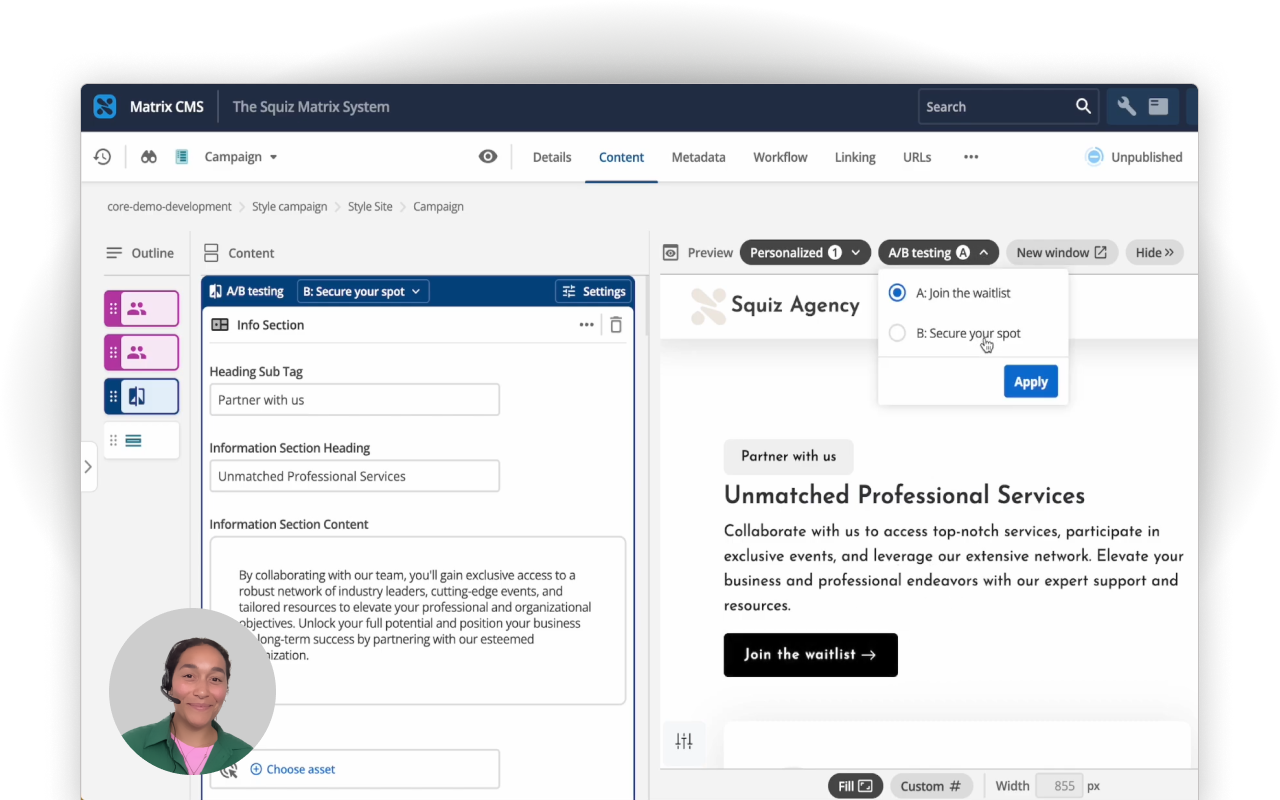Switch to the Metadata tab

tap(698, 157)
